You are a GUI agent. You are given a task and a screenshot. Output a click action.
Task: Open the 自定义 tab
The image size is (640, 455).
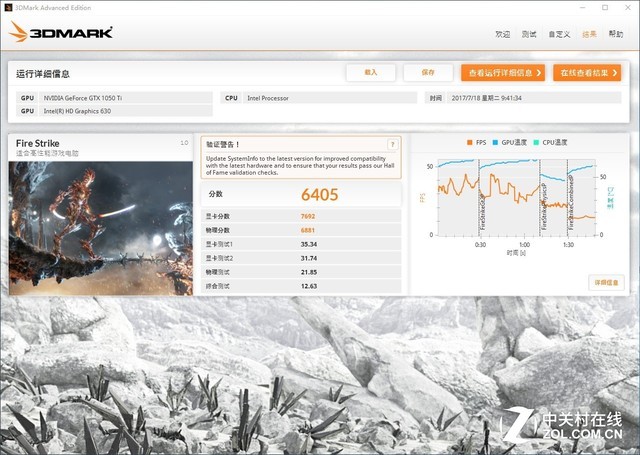[559, 34]
